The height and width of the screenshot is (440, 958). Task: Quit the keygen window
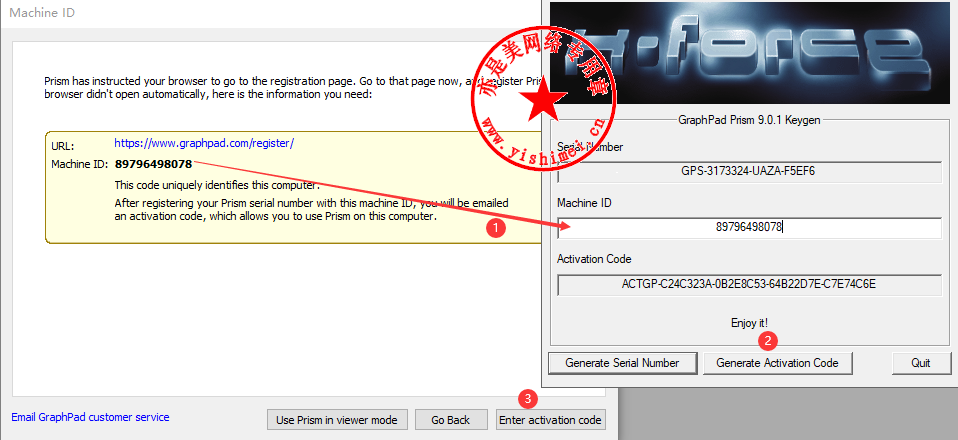[x=921, y=363]
